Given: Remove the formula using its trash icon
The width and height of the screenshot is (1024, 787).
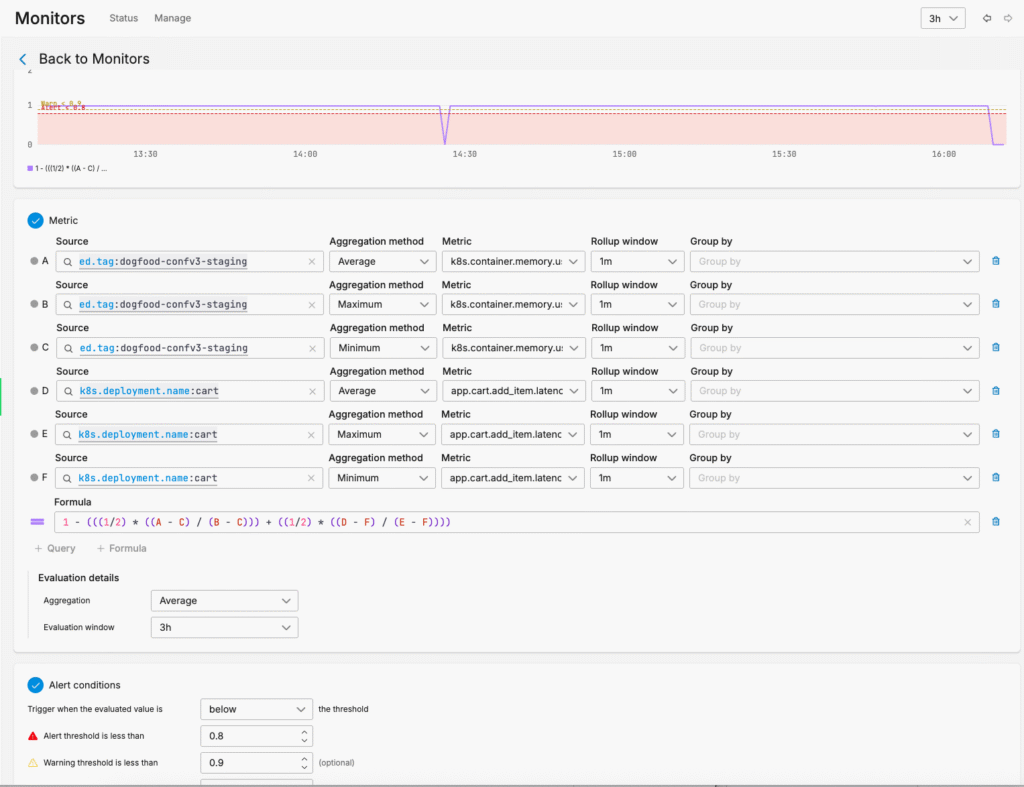Looking at the screenshot, I should point(995,521).
